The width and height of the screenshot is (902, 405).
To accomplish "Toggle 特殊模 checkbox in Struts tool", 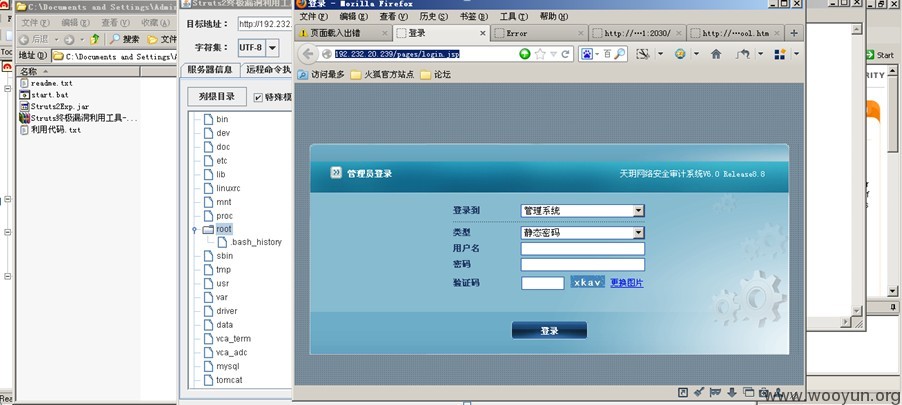I will pyautogui.click(x=258, y=97).
